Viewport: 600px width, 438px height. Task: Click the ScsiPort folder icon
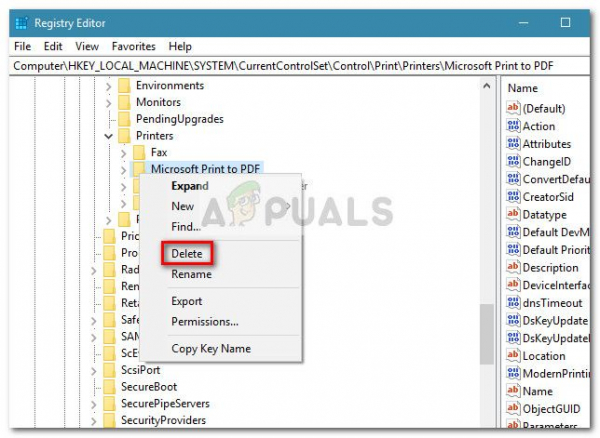[x=109, y=370]
